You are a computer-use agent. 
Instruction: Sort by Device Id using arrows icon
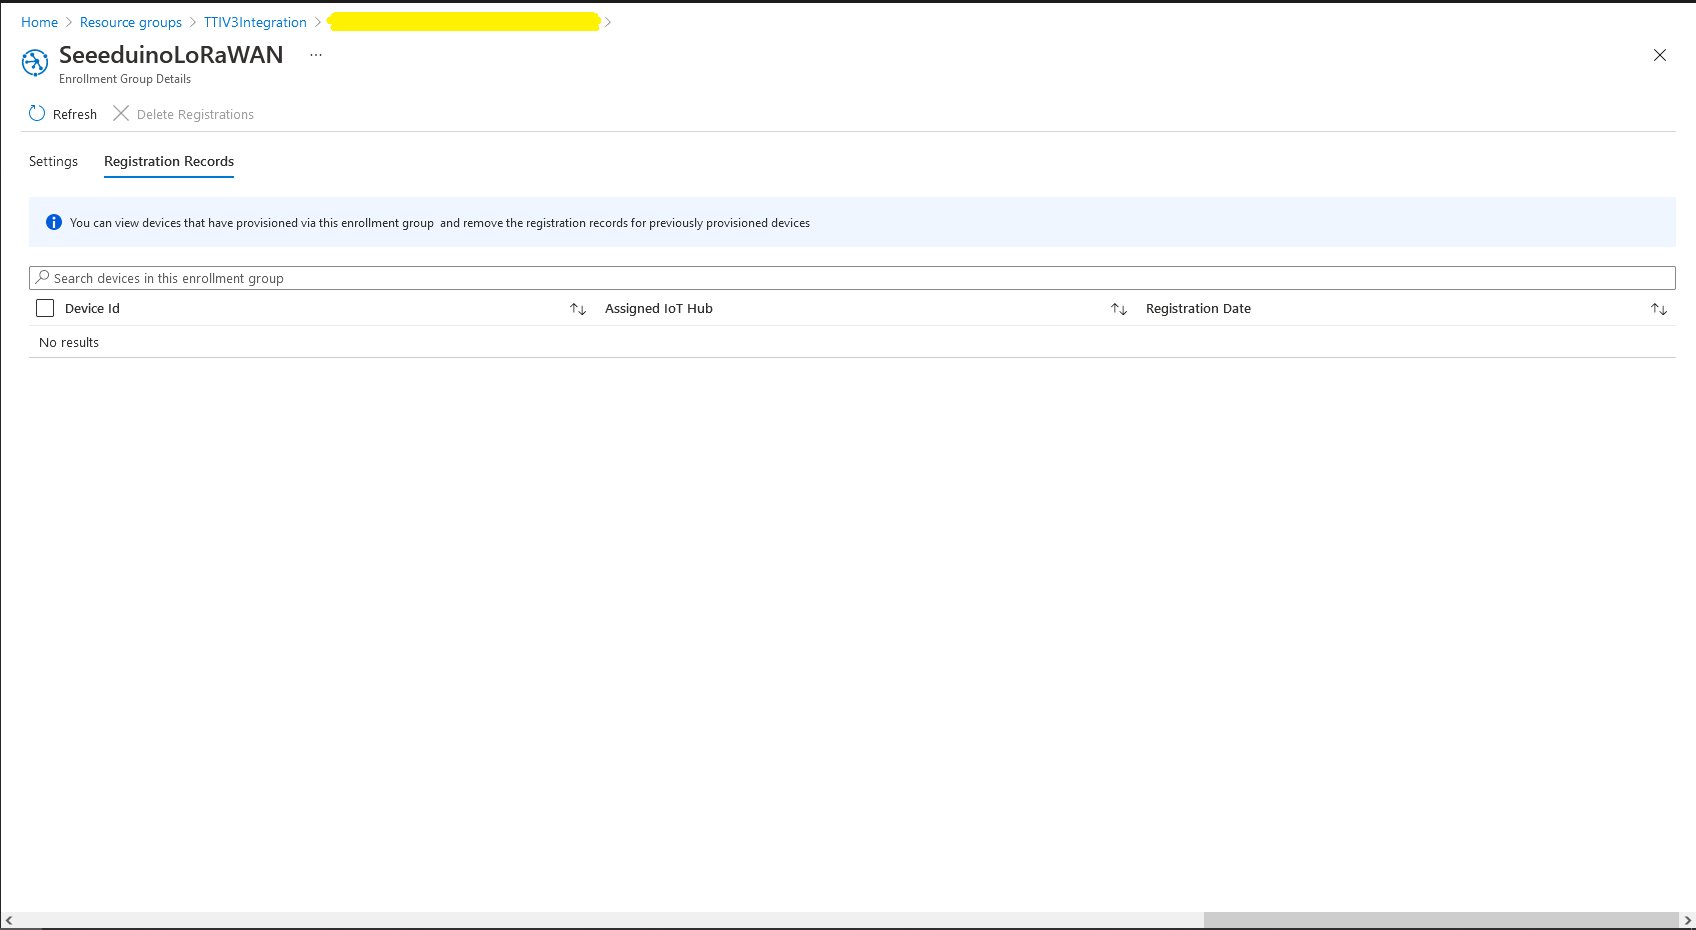point(578,309)
